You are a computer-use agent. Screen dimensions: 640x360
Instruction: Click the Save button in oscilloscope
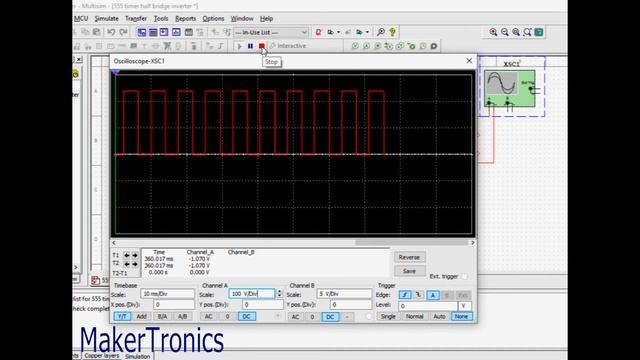point(409,271)
